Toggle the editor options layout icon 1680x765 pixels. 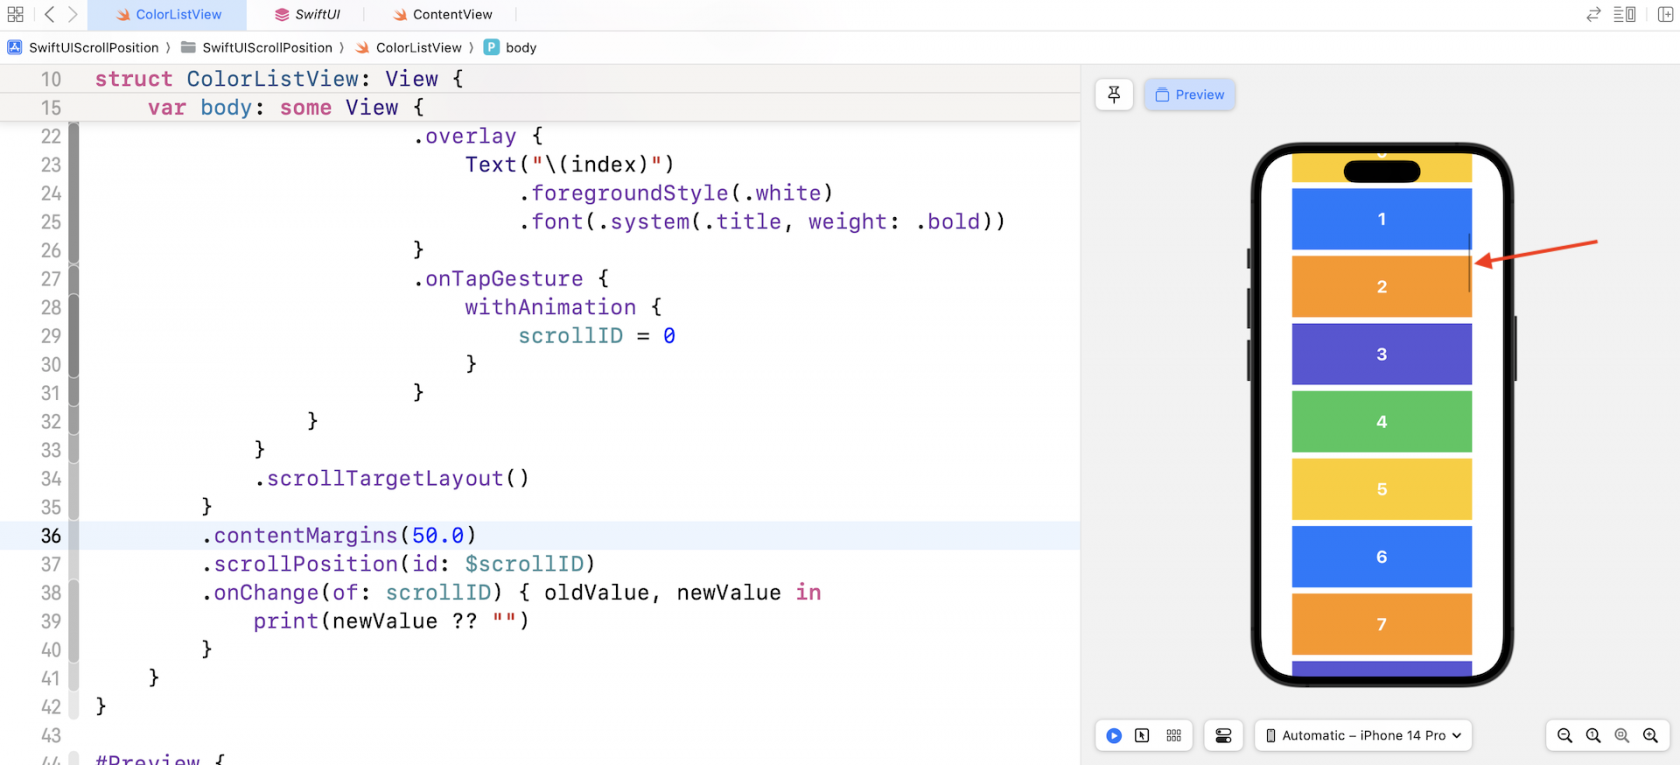click(1624, 14)
